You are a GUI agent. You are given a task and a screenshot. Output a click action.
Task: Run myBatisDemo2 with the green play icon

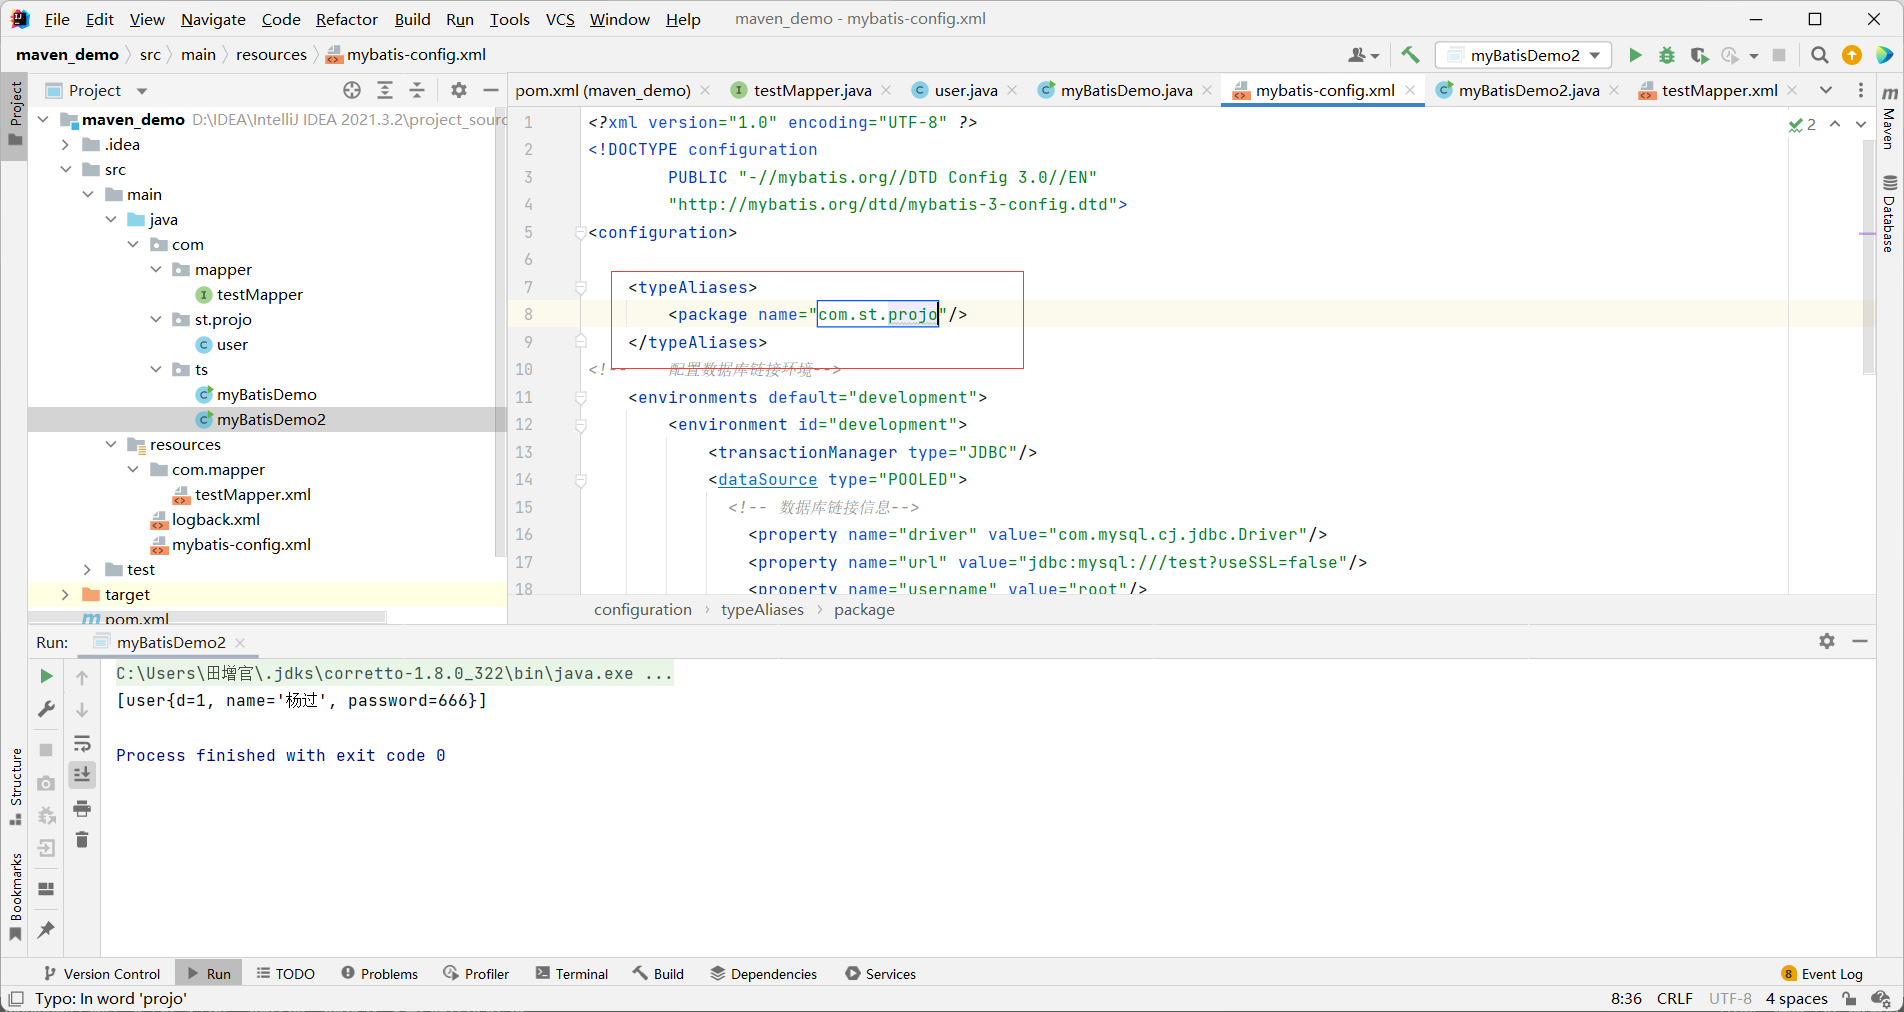click(1635, 55)
